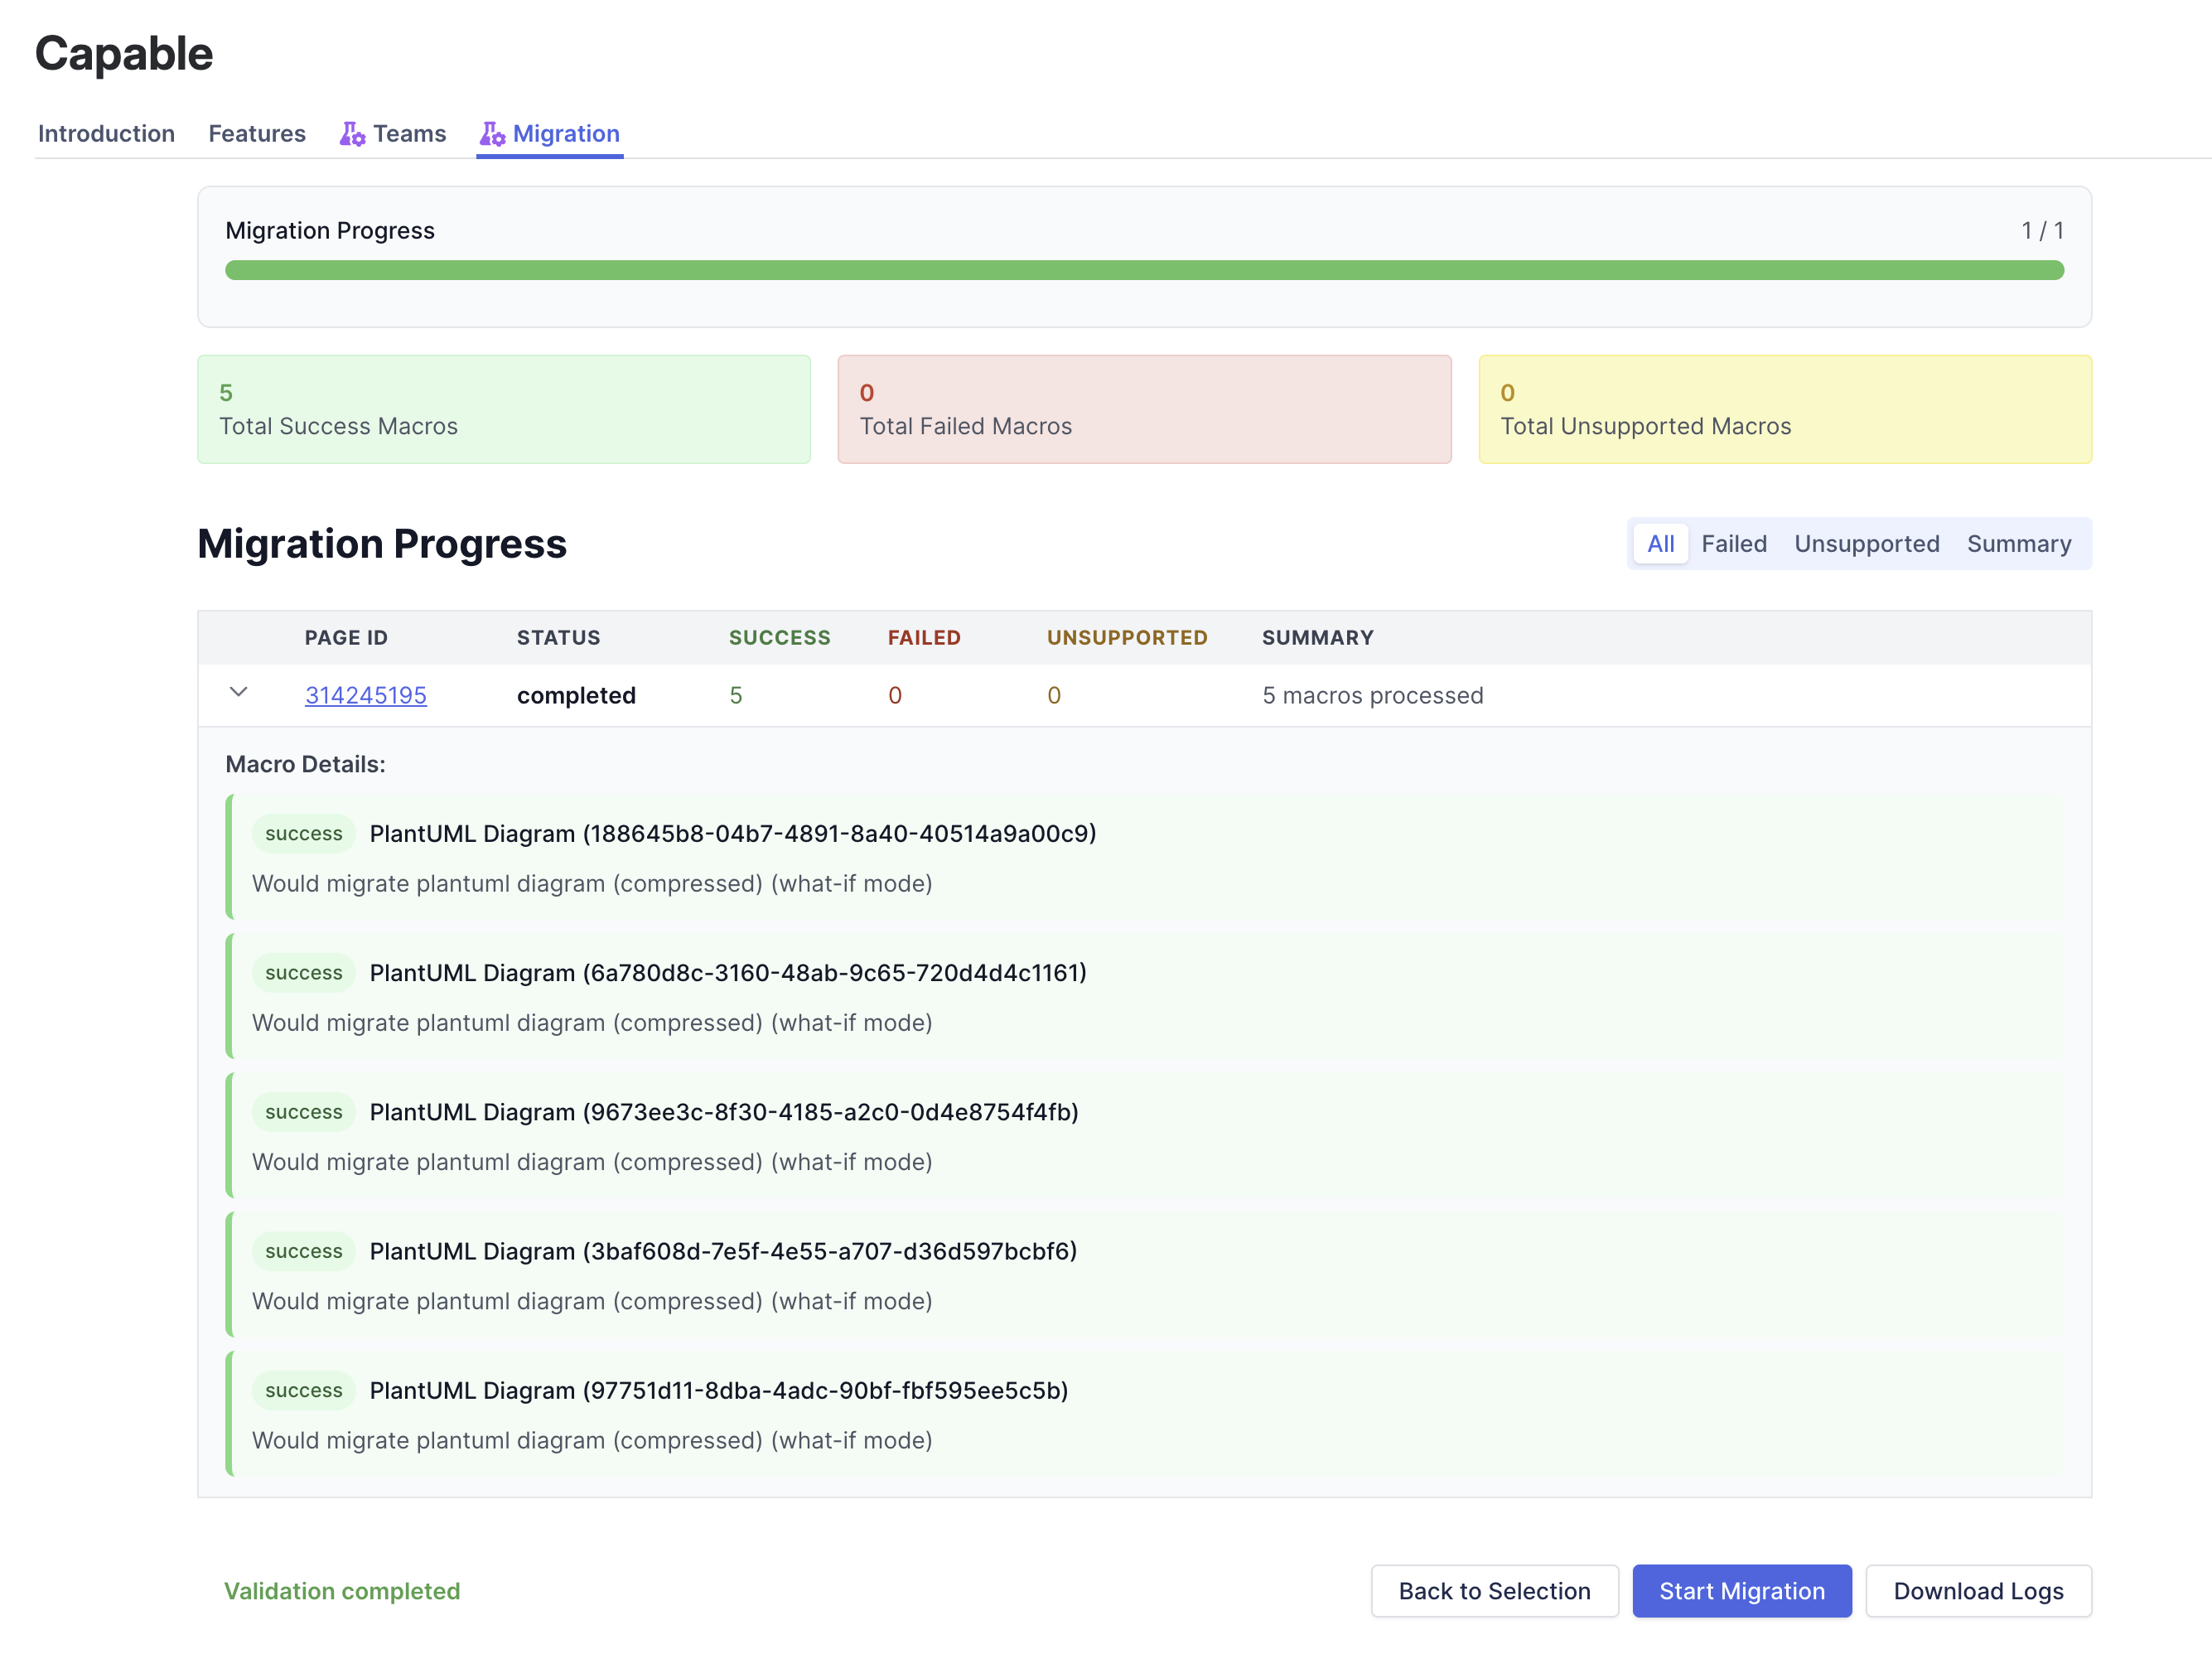Click Start Migration
This screenshot has width=2212, height=1654.
coord(1741,1590)
